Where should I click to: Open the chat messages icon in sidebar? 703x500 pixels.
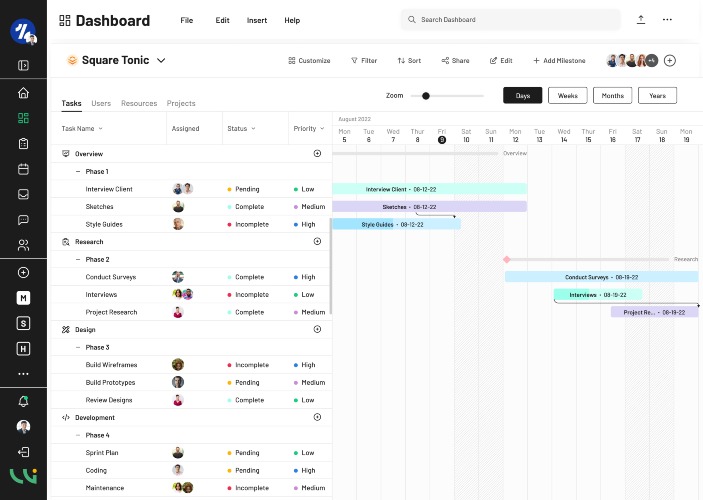(23, 220)
